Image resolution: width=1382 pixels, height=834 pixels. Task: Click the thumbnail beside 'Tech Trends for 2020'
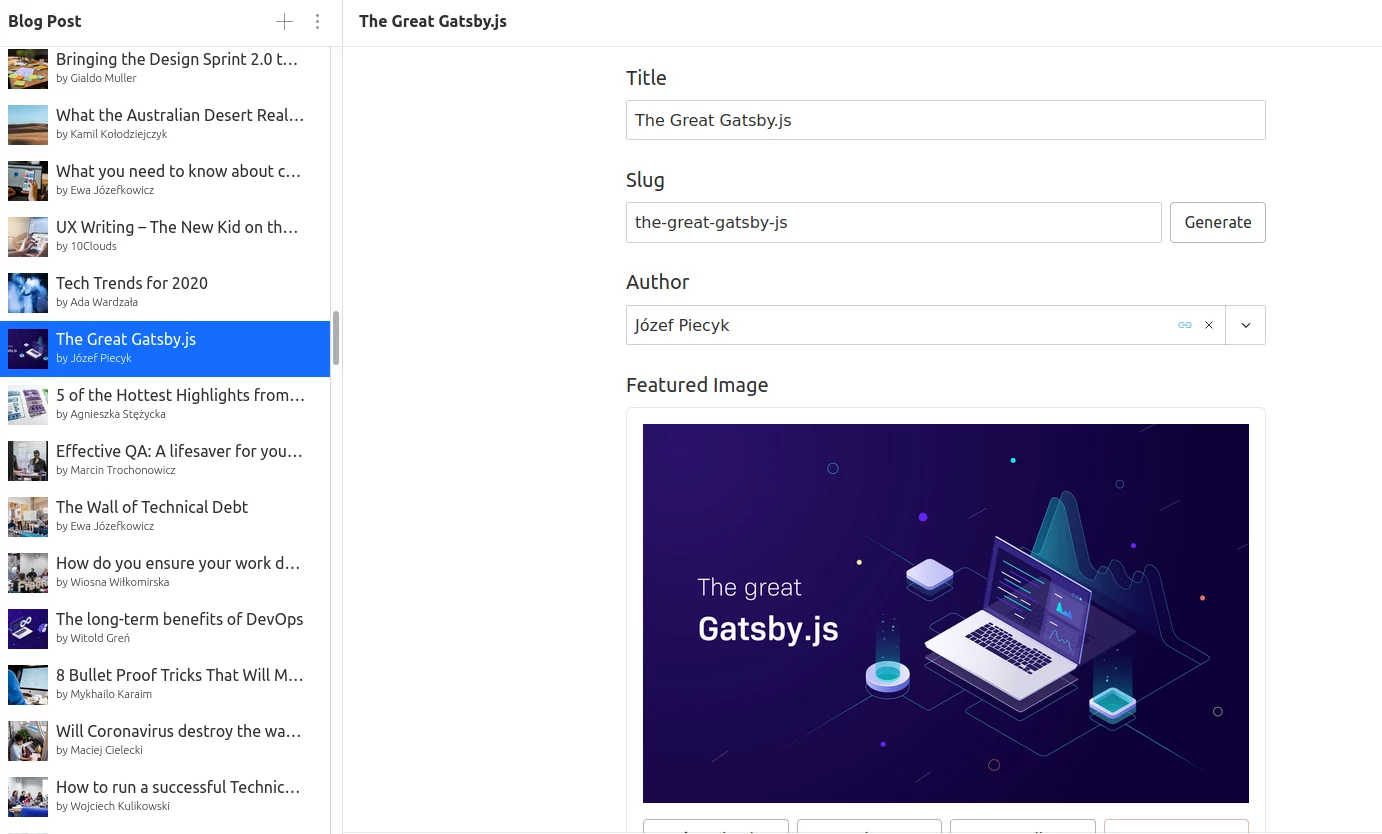coord(27,293)
